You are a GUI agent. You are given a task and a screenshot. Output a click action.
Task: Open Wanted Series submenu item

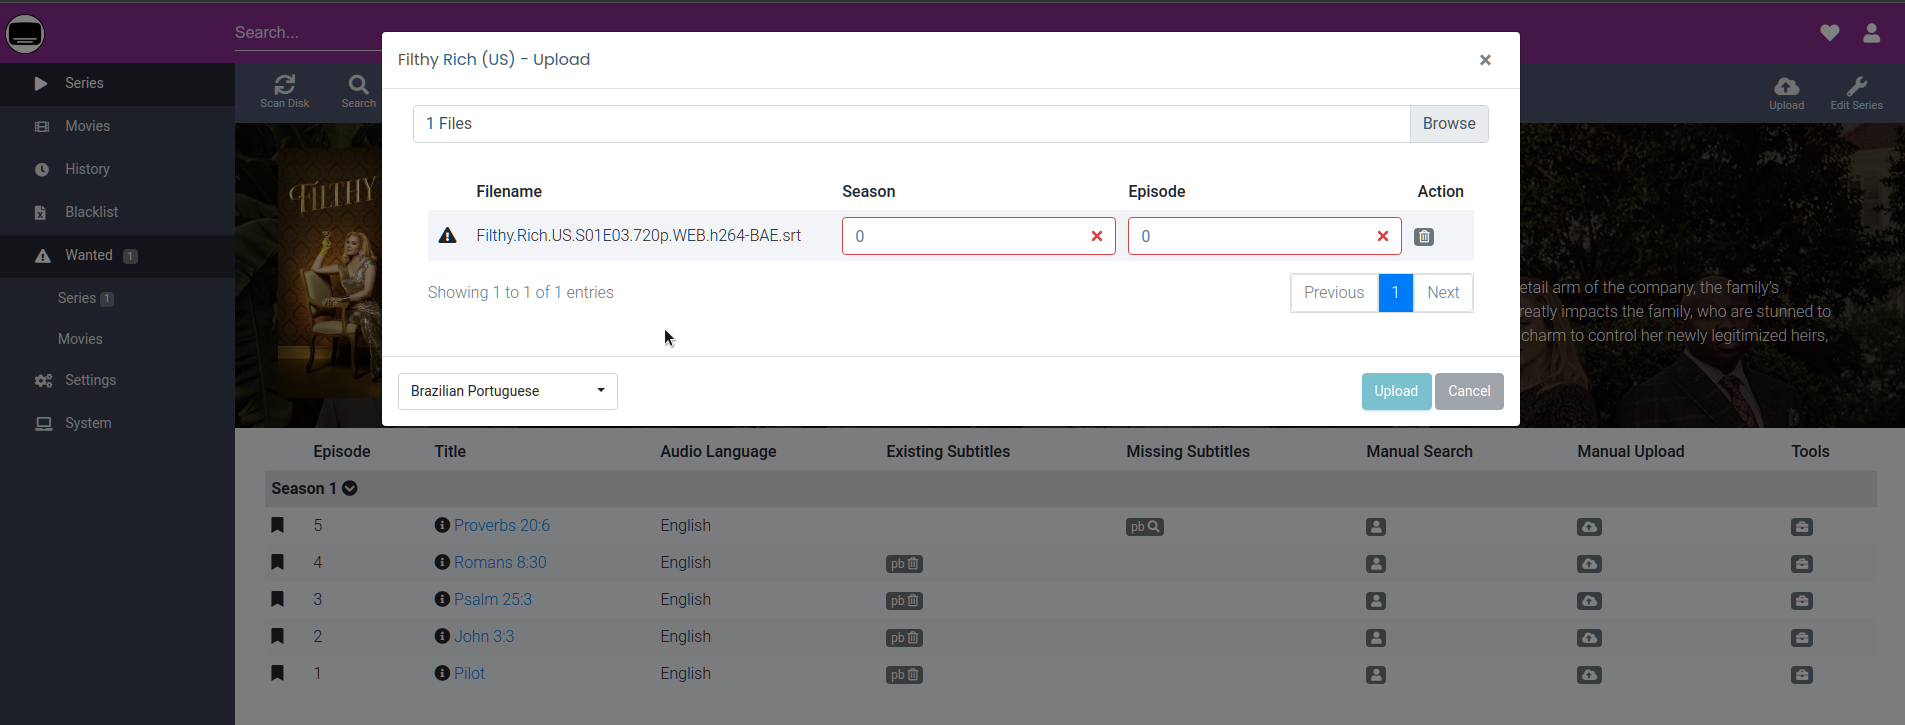[x=117, y=298]
